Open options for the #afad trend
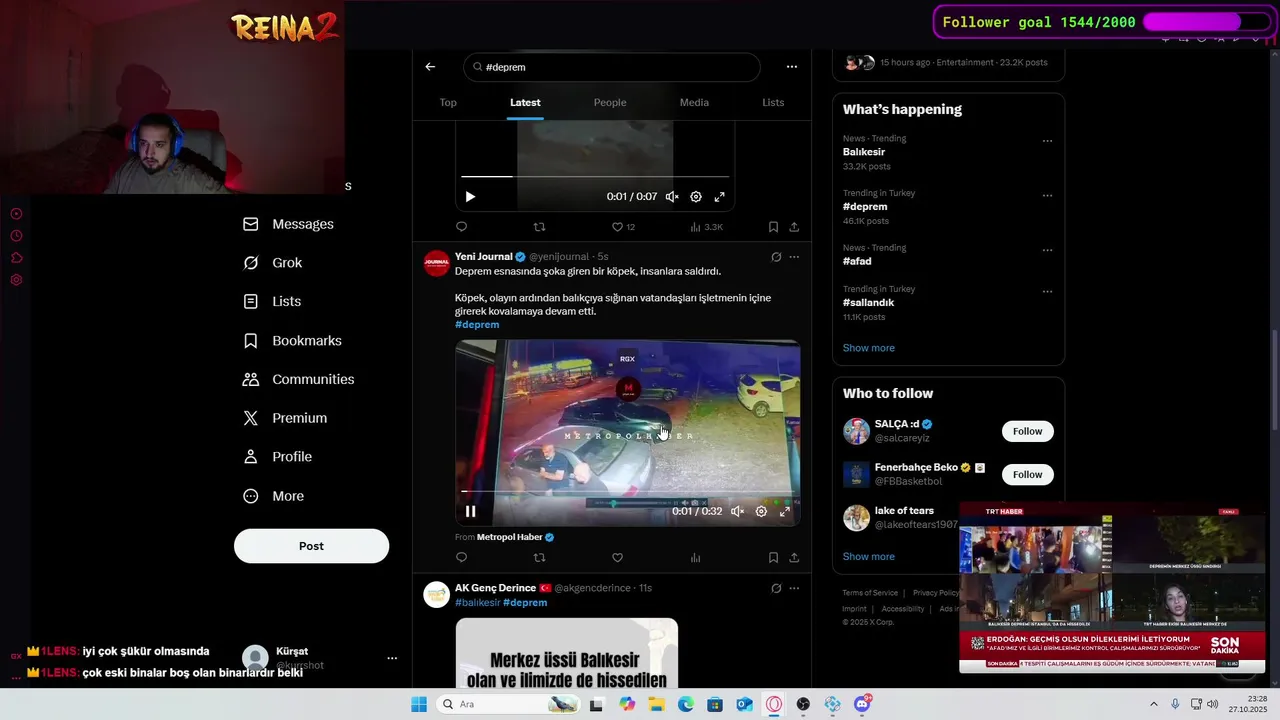1280x720 pixels. point(1047,250)
